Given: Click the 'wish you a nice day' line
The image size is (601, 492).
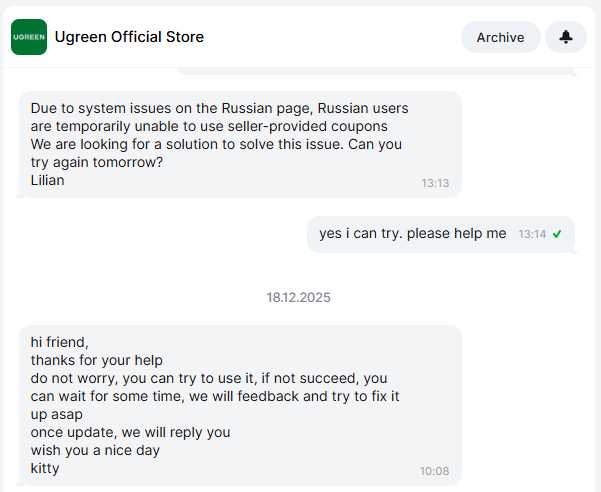Looking at the screenshot, I should (x=95, y=450).
